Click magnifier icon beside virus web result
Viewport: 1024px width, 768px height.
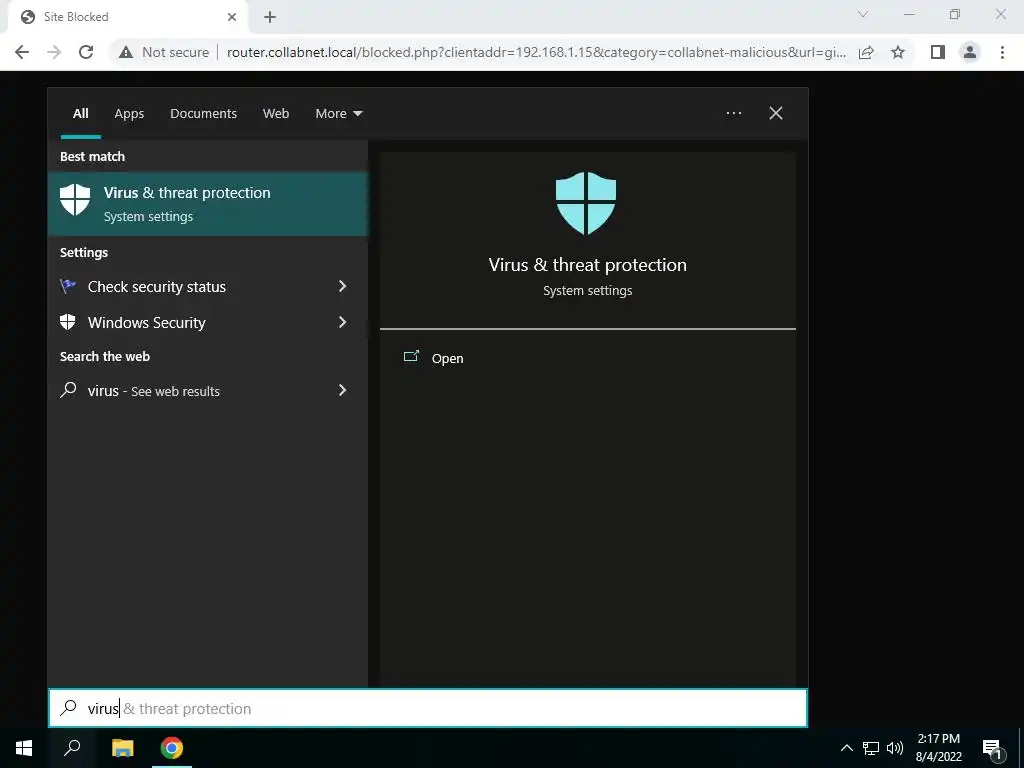tap(68, 390)
